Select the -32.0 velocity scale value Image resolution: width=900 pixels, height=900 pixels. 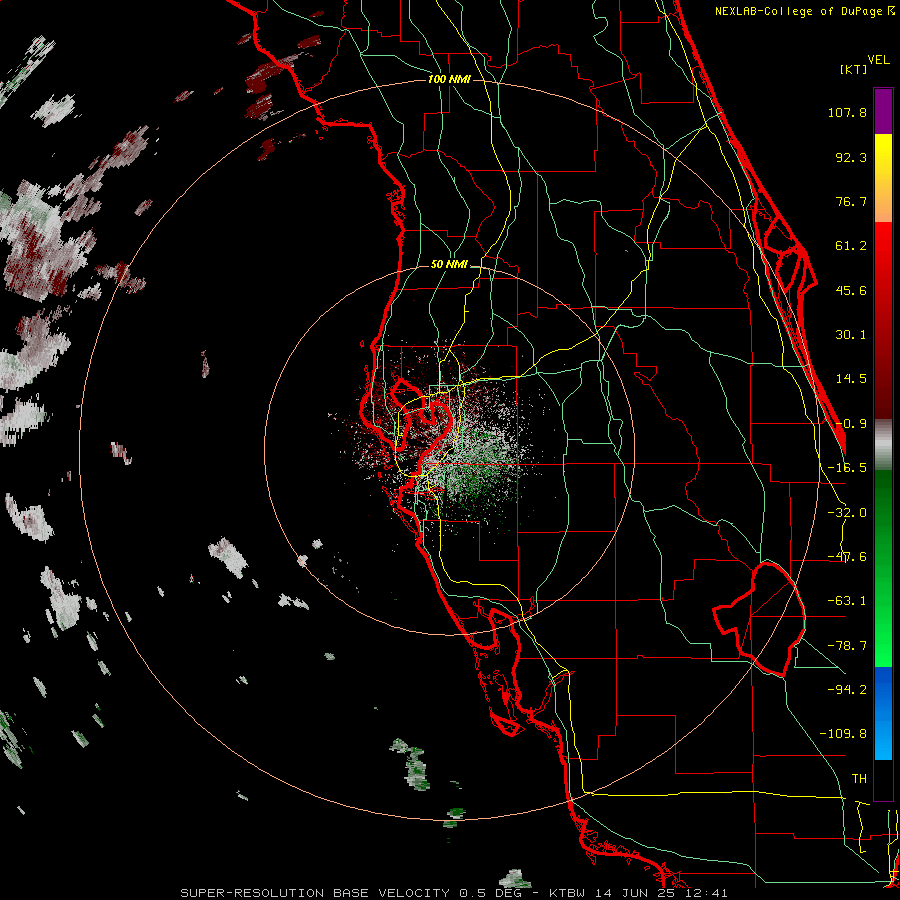847,513
